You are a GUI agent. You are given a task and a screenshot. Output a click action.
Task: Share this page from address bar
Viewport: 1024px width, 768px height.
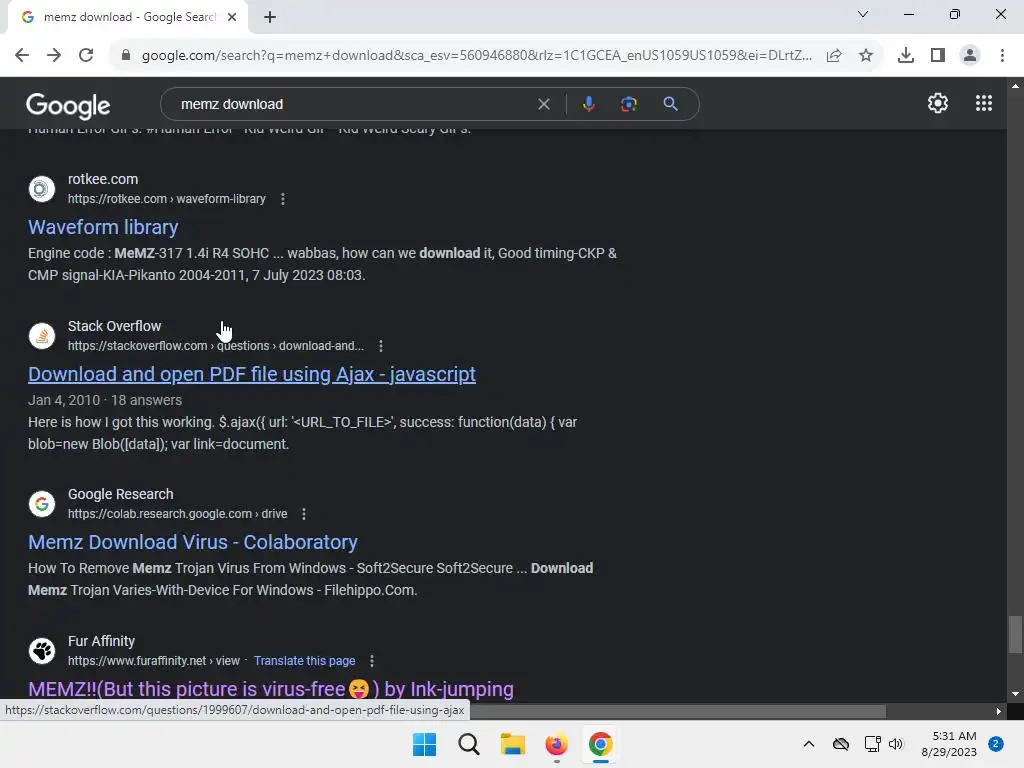834,56
